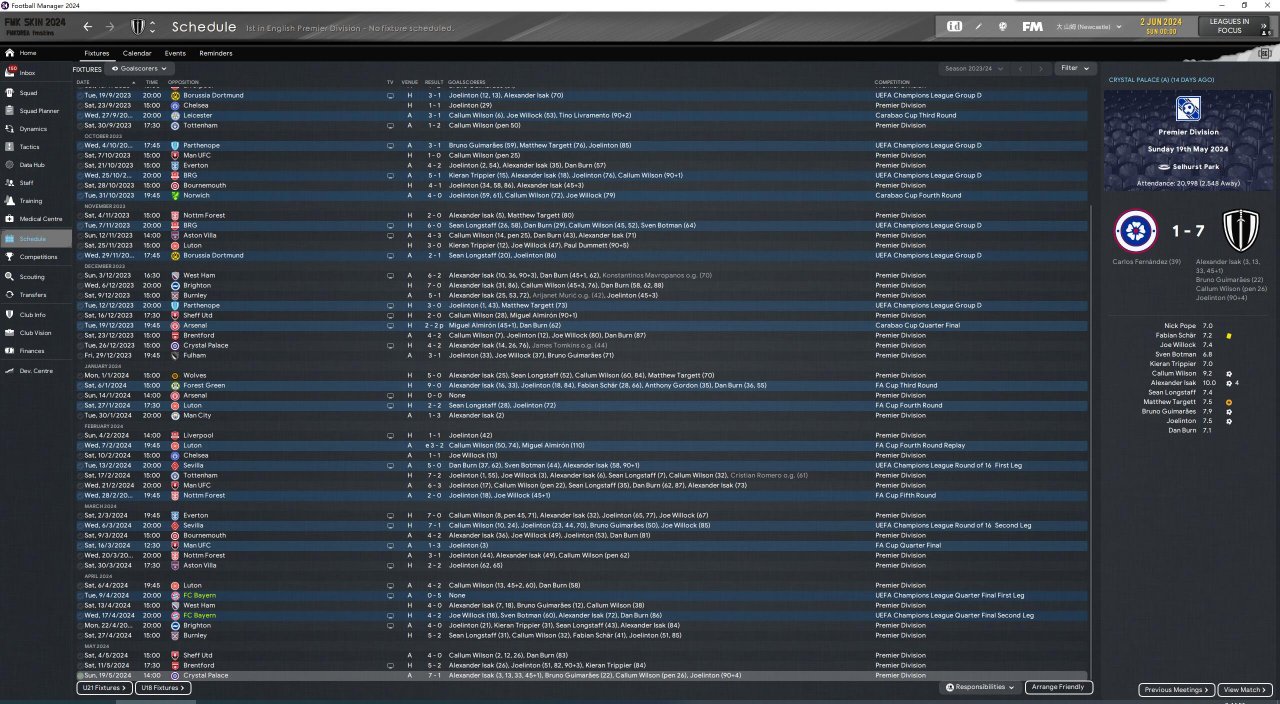
Task: Select row circle for Sat, 7/10/2023 Man UFC
Action: [x=80, y=156]
